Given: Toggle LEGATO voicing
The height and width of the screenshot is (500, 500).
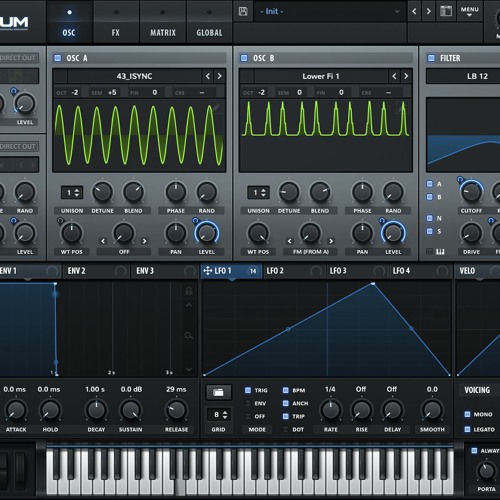Looking at the screenshot, I should 467,429.
